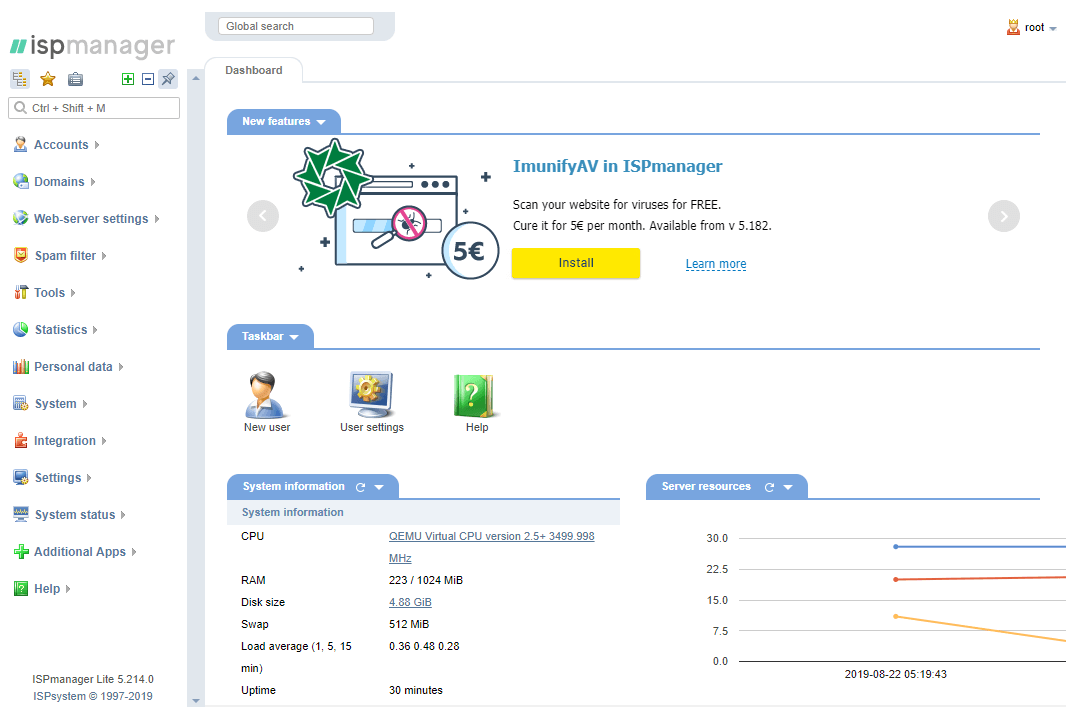Expand the Accounts menu section
Screen dimensions: 1066x707
(97, 145)
